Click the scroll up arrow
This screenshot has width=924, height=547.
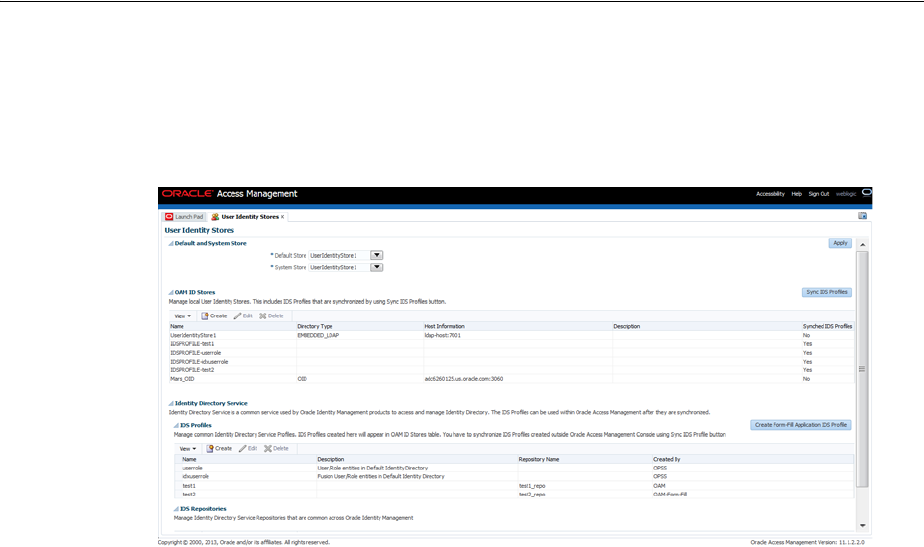pos(862,245)
